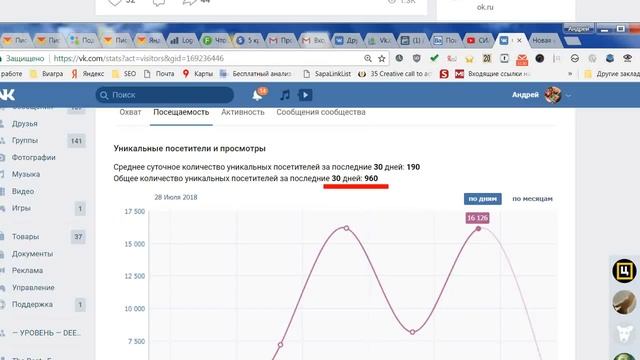Close the active VK browser tab
This screenshot has width=640, height=360.
point(519,40)
